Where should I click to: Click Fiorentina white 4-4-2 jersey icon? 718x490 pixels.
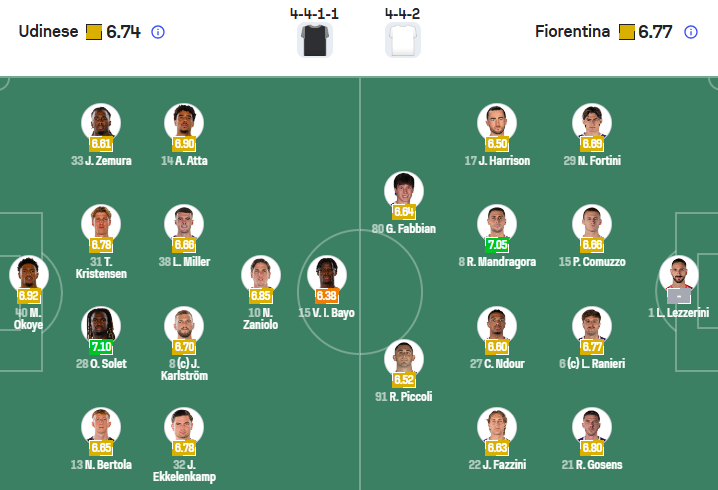[x=402, y=40]
